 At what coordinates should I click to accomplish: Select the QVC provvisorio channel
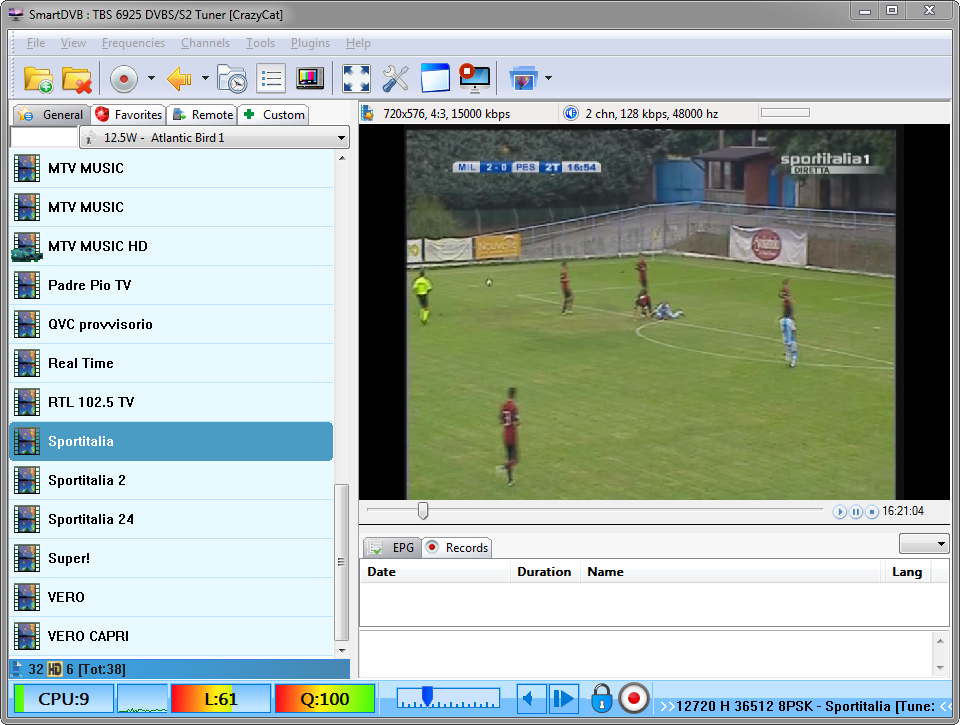171,325
